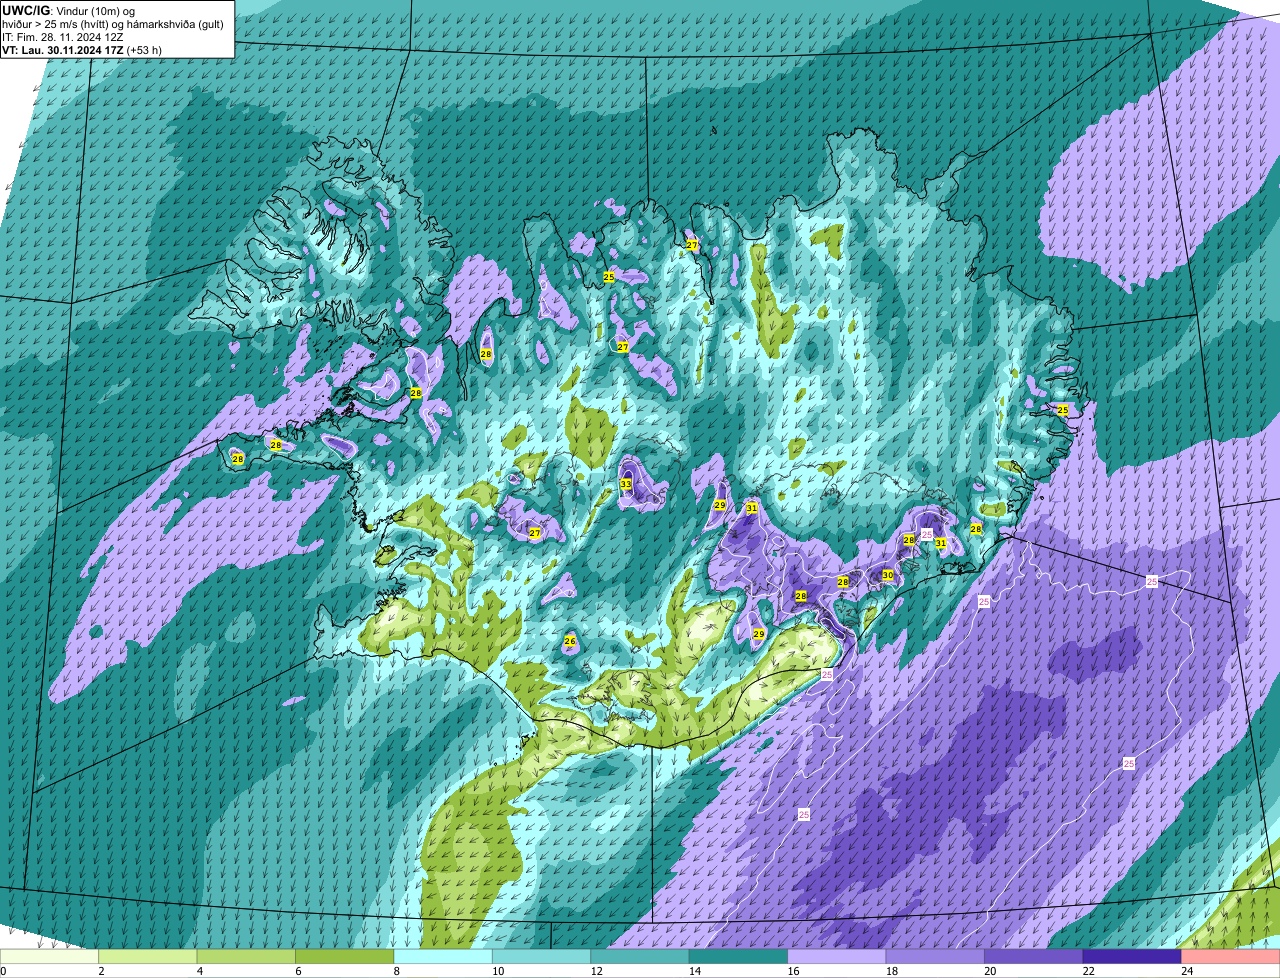Click the 14–16 m/s dark teal legend band
1280x978 pixels.
click(739, 956)
